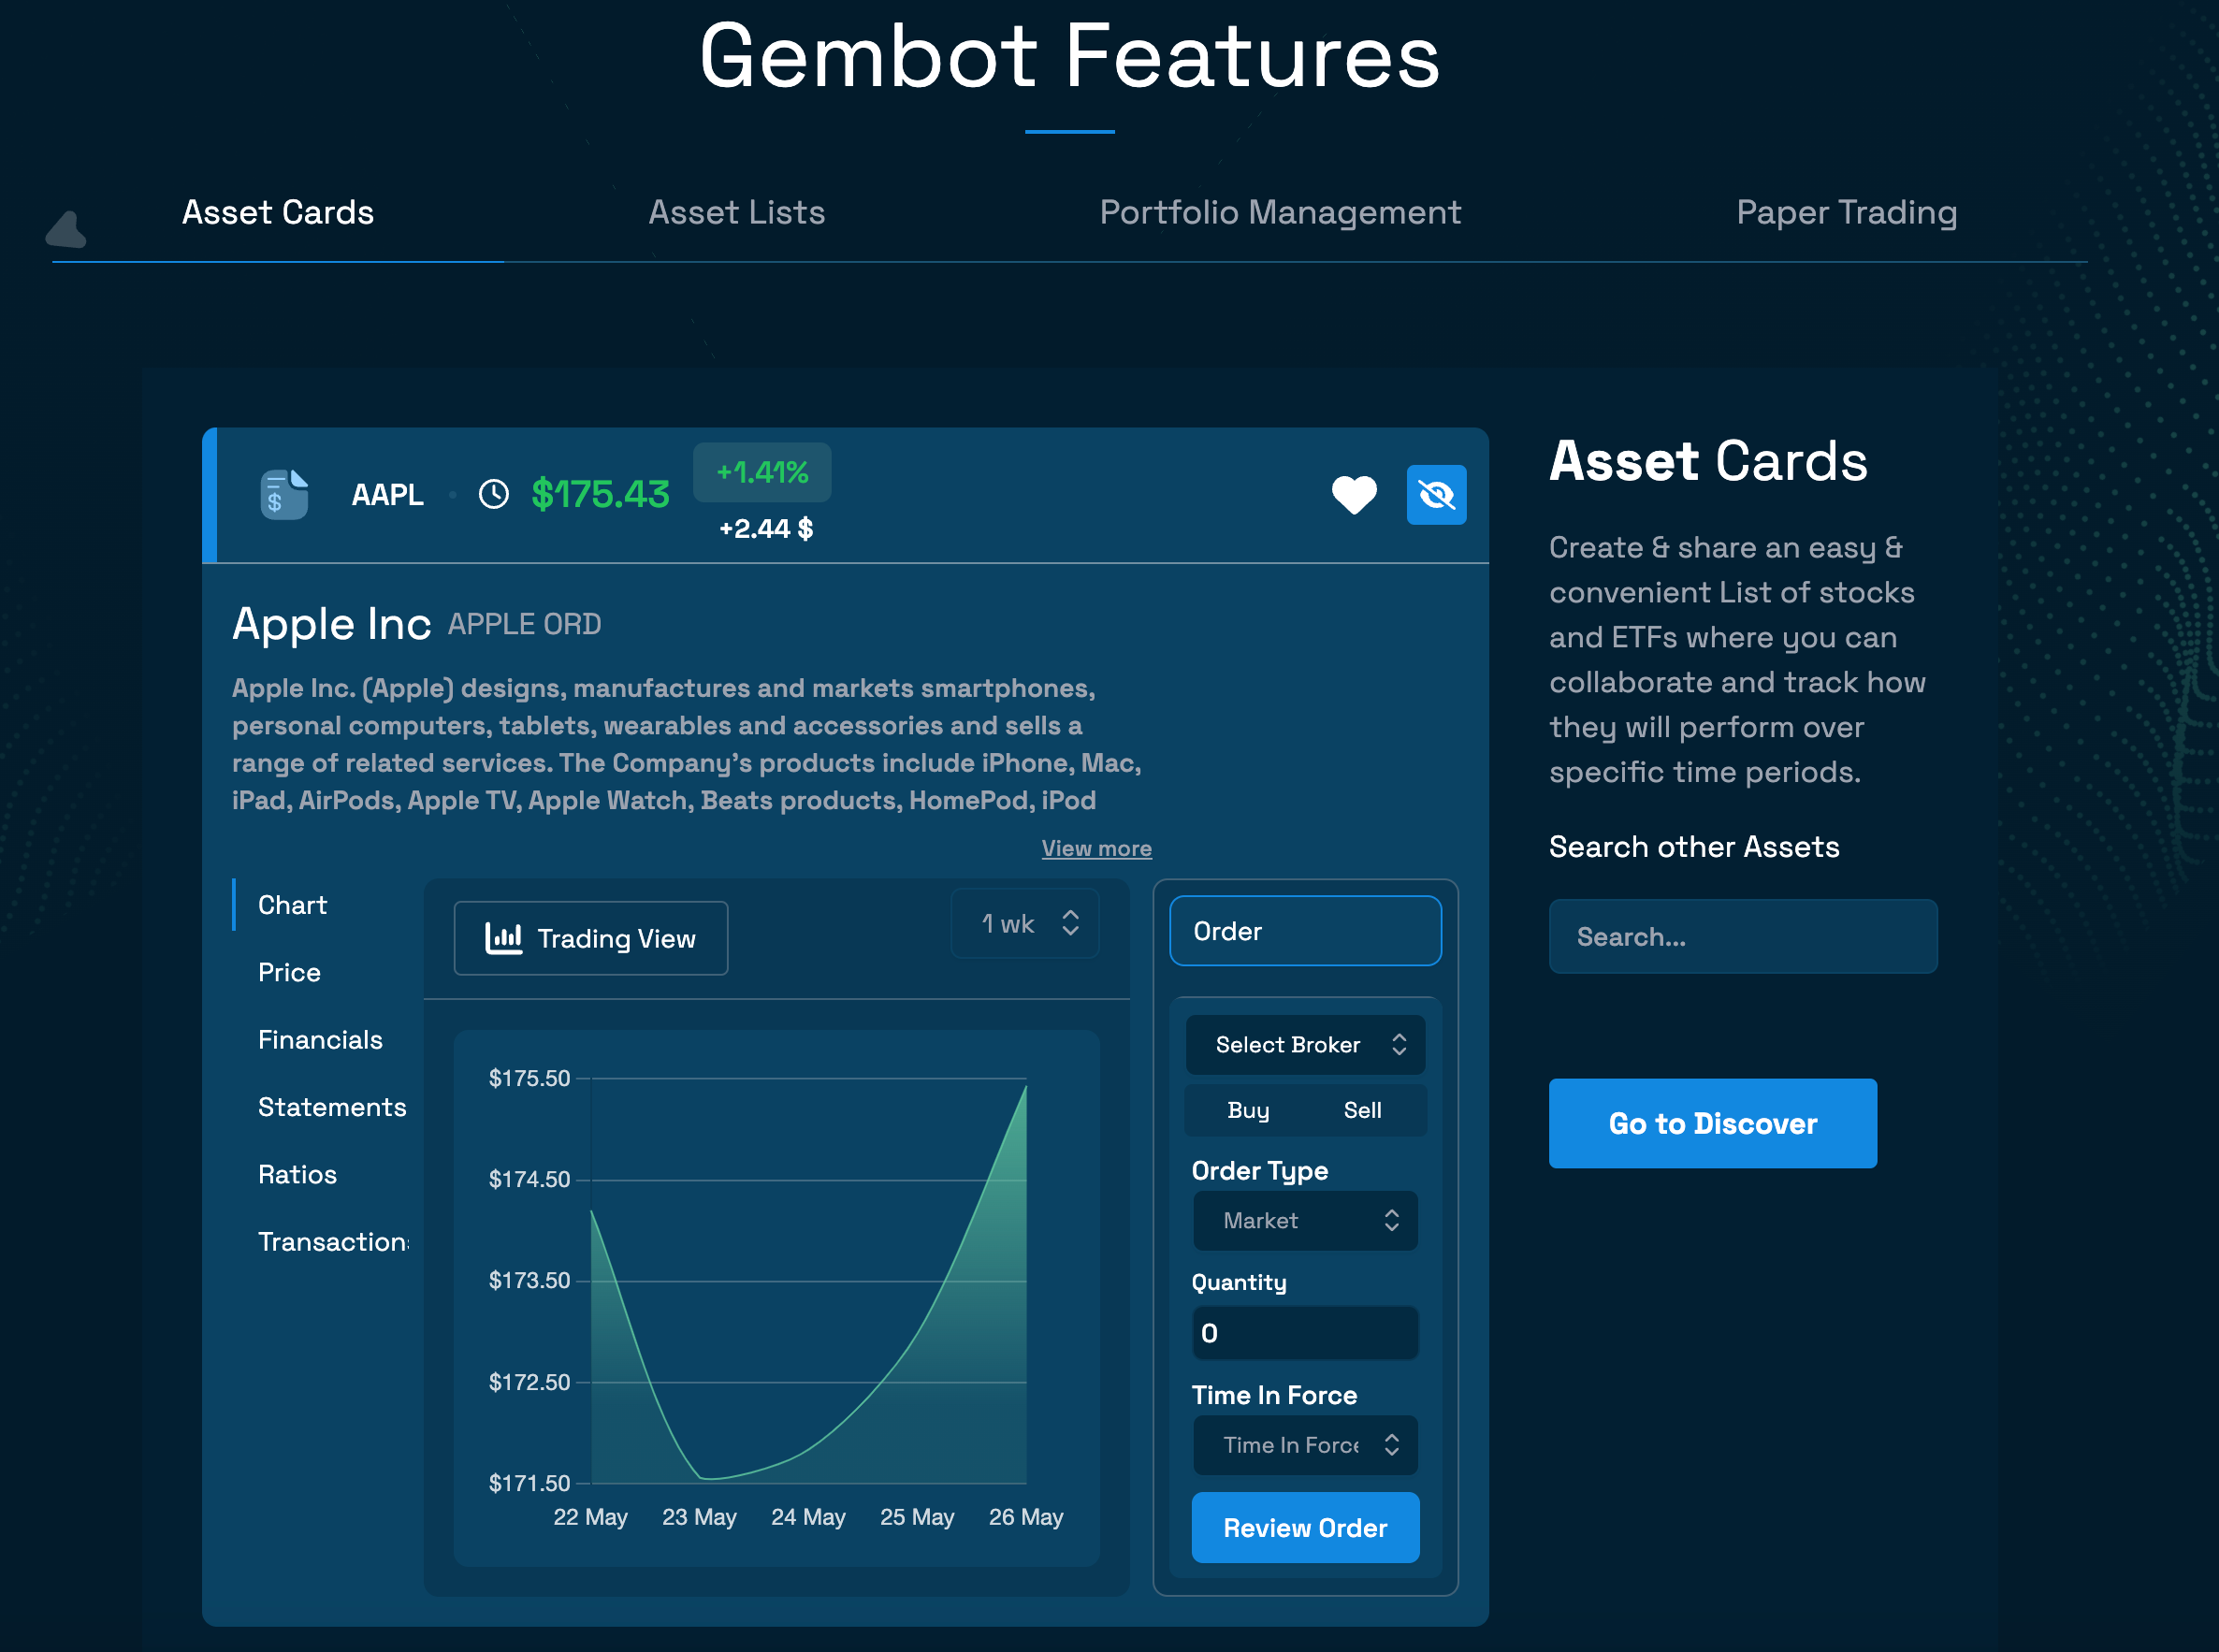Expand the Apple description via View more
Image resolution: width=2219 pixels, height=1652 pixels.
1095,848
